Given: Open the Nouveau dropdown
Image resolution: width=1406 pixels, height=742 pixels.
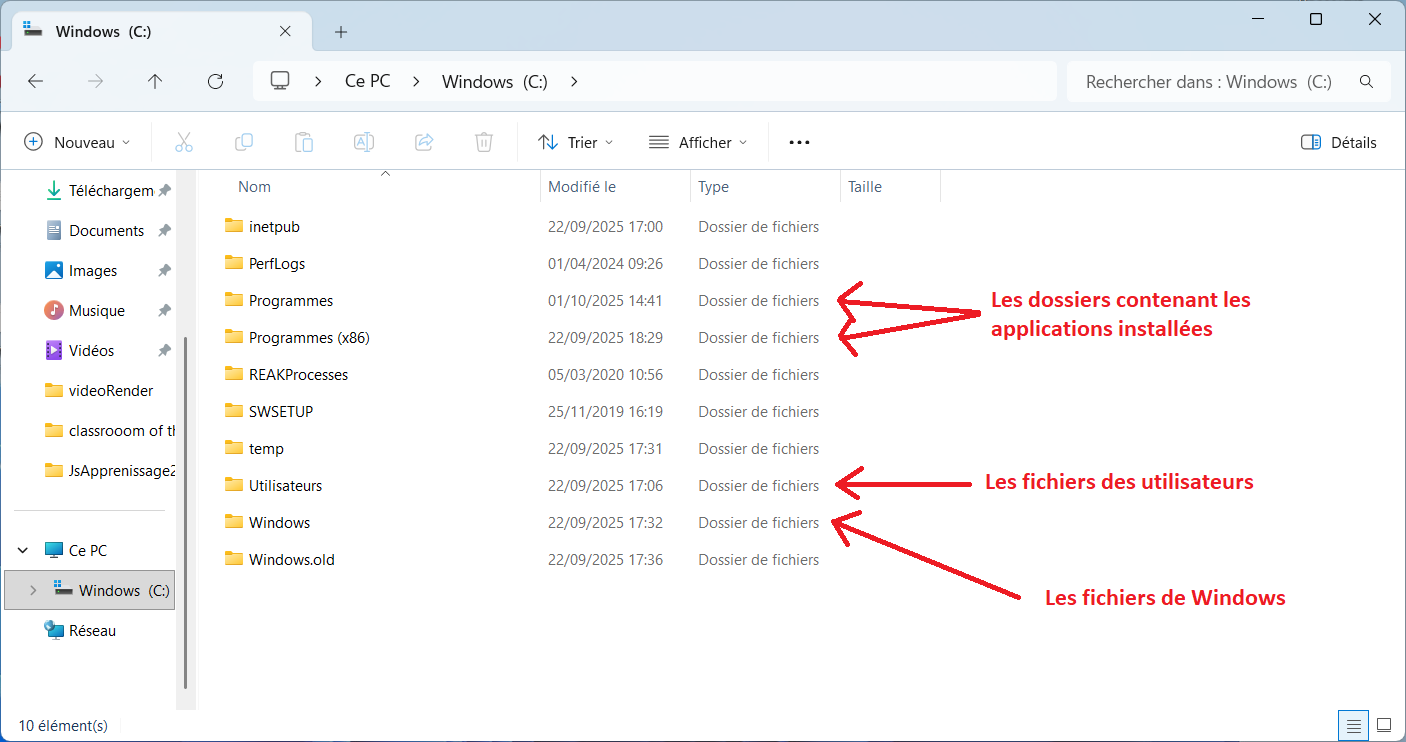Looking at the screenshot, I should coord(77,142).
